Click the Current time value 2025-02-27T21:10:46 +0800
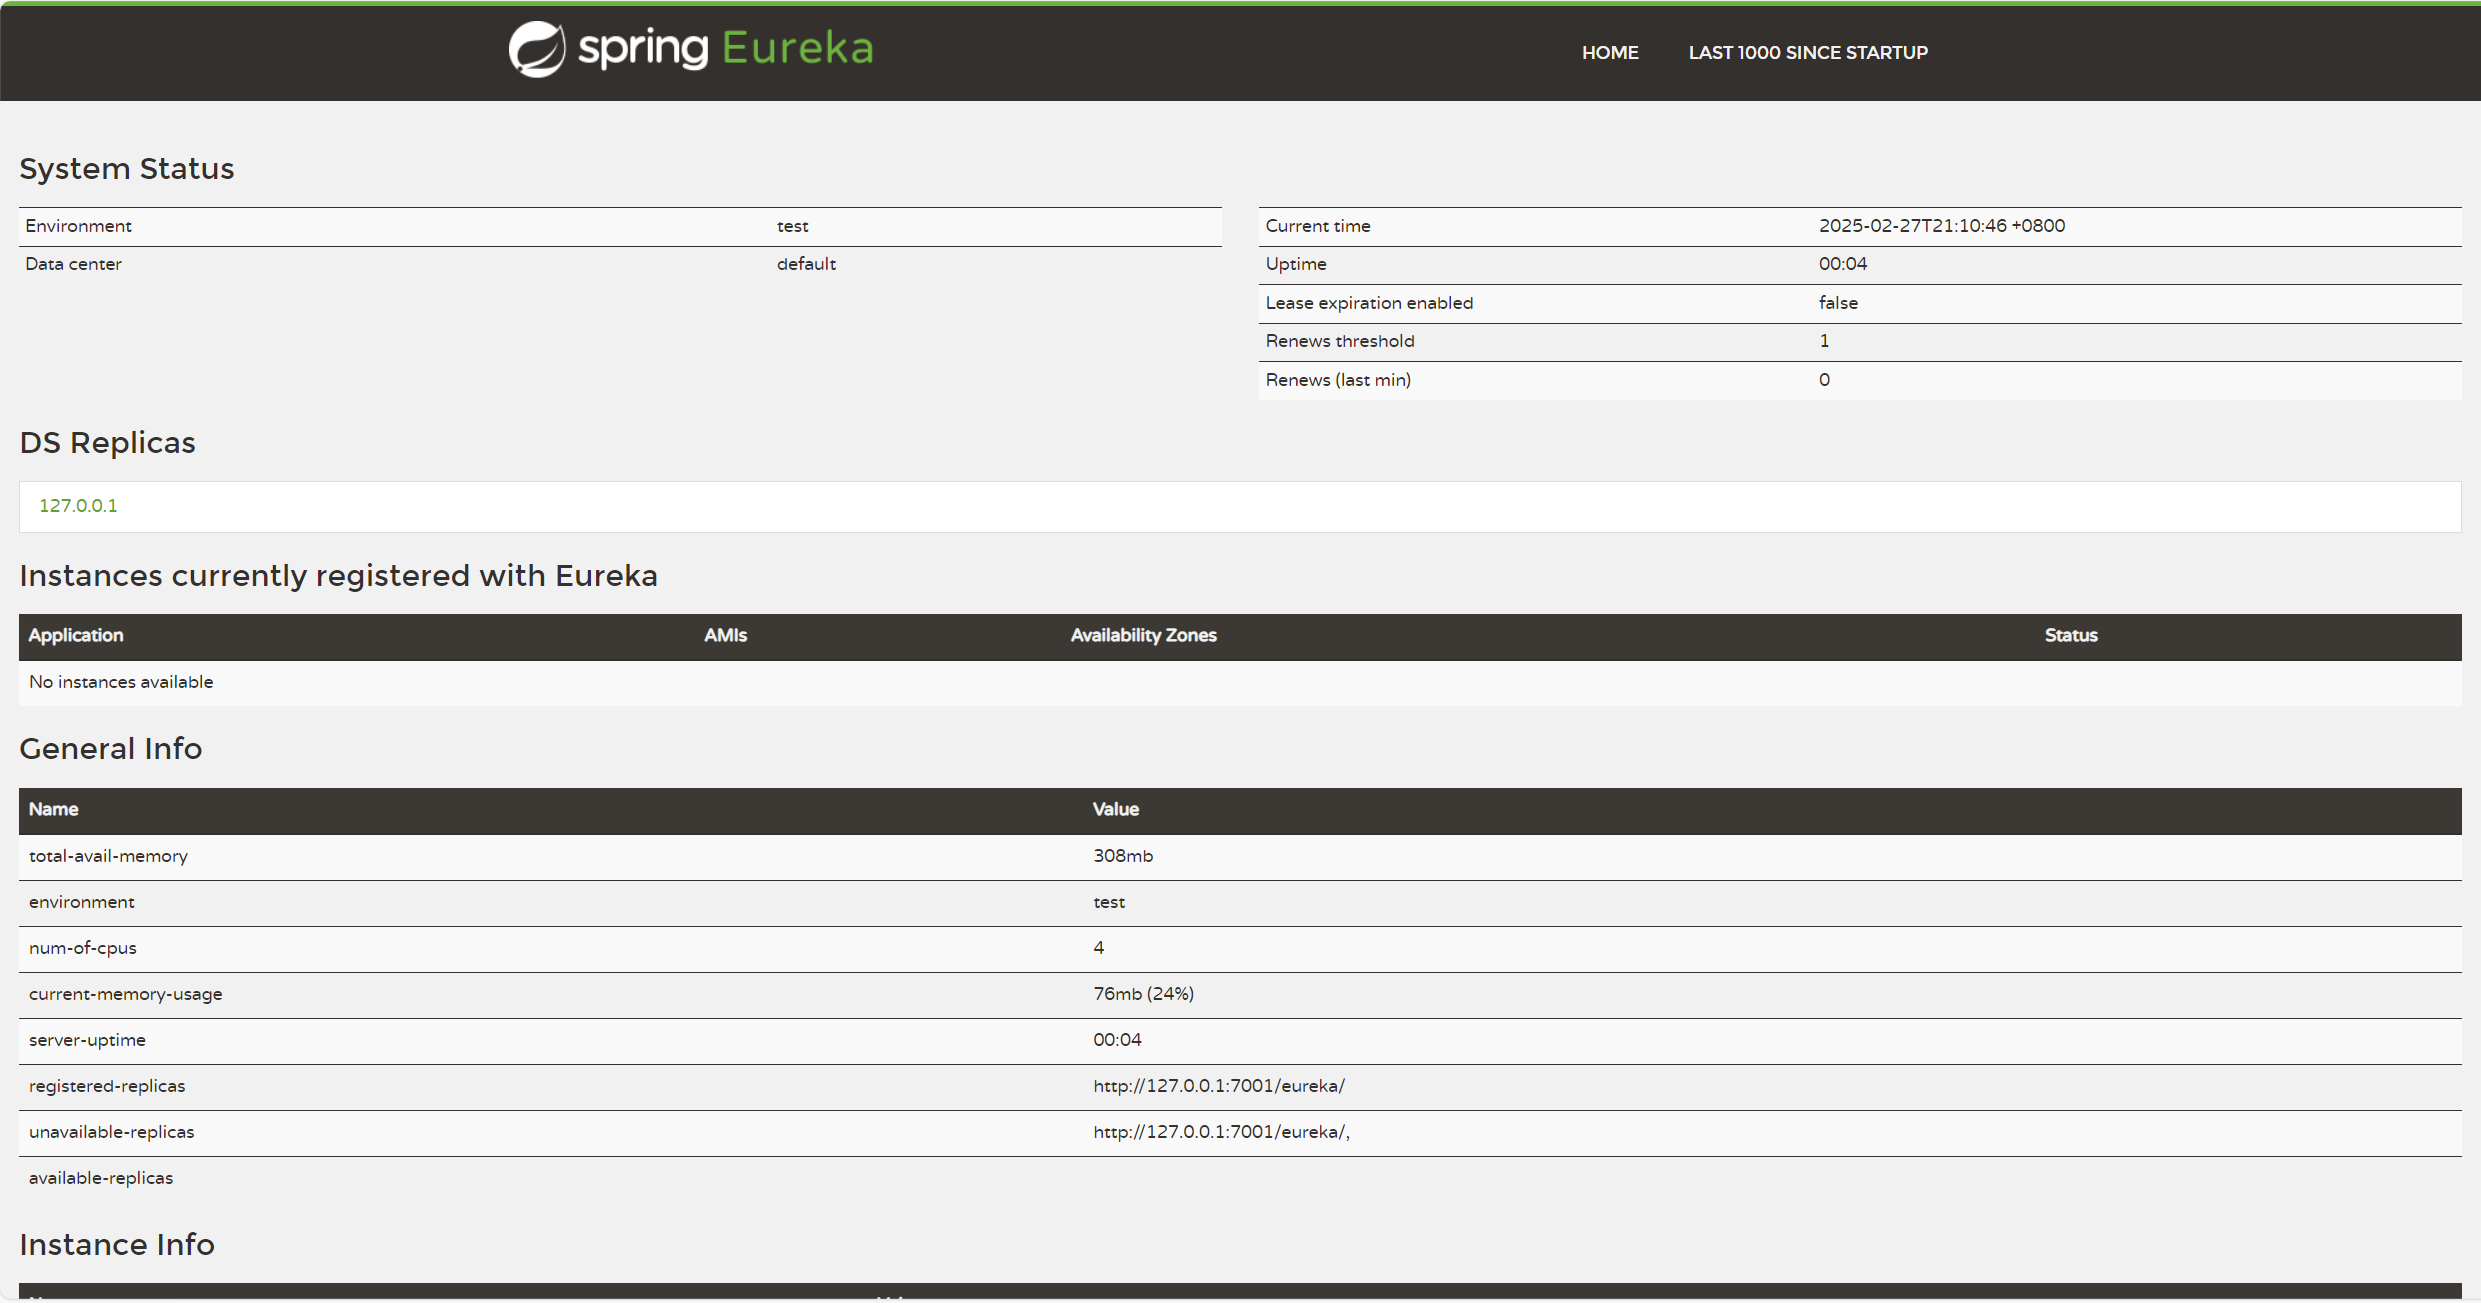This screenshot has width=2481, height=1303. click(x=1941, y=226)
